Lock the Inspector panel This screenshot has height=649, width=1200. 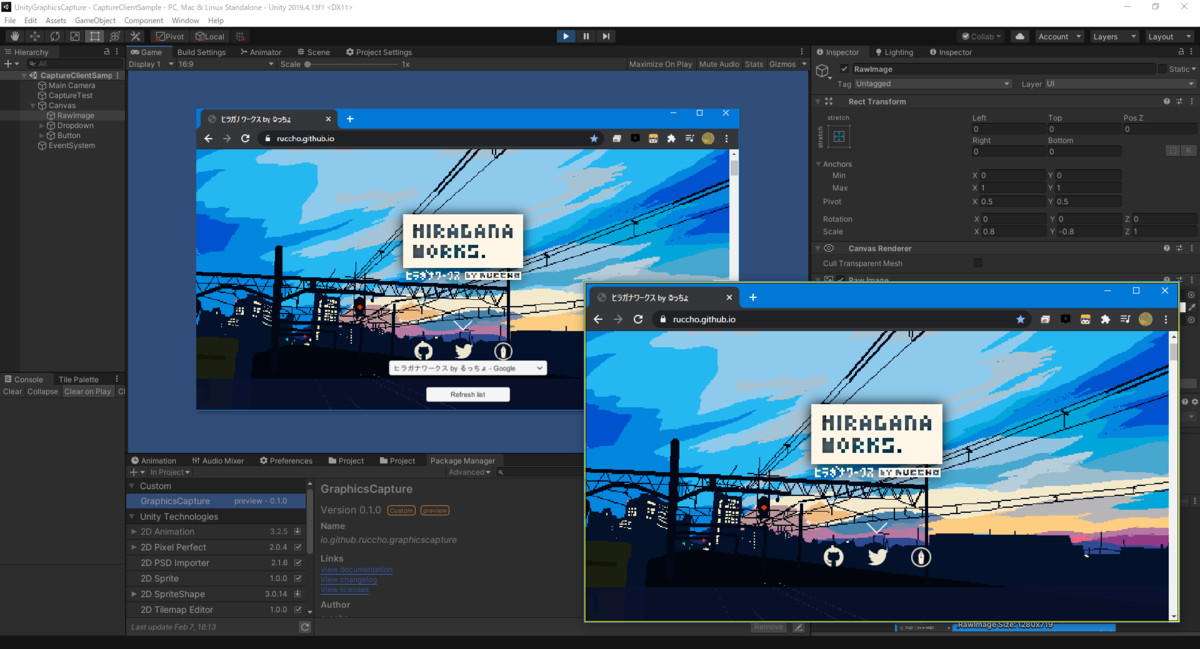tap(1182, 52)
